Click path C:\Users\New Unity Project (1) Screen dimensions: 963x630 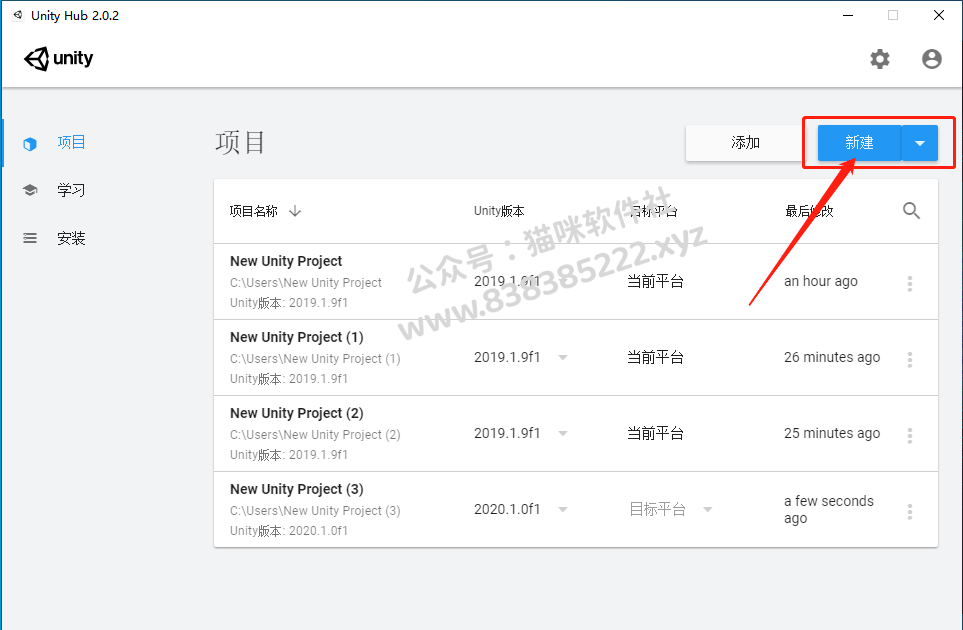(x=315, y=359)
